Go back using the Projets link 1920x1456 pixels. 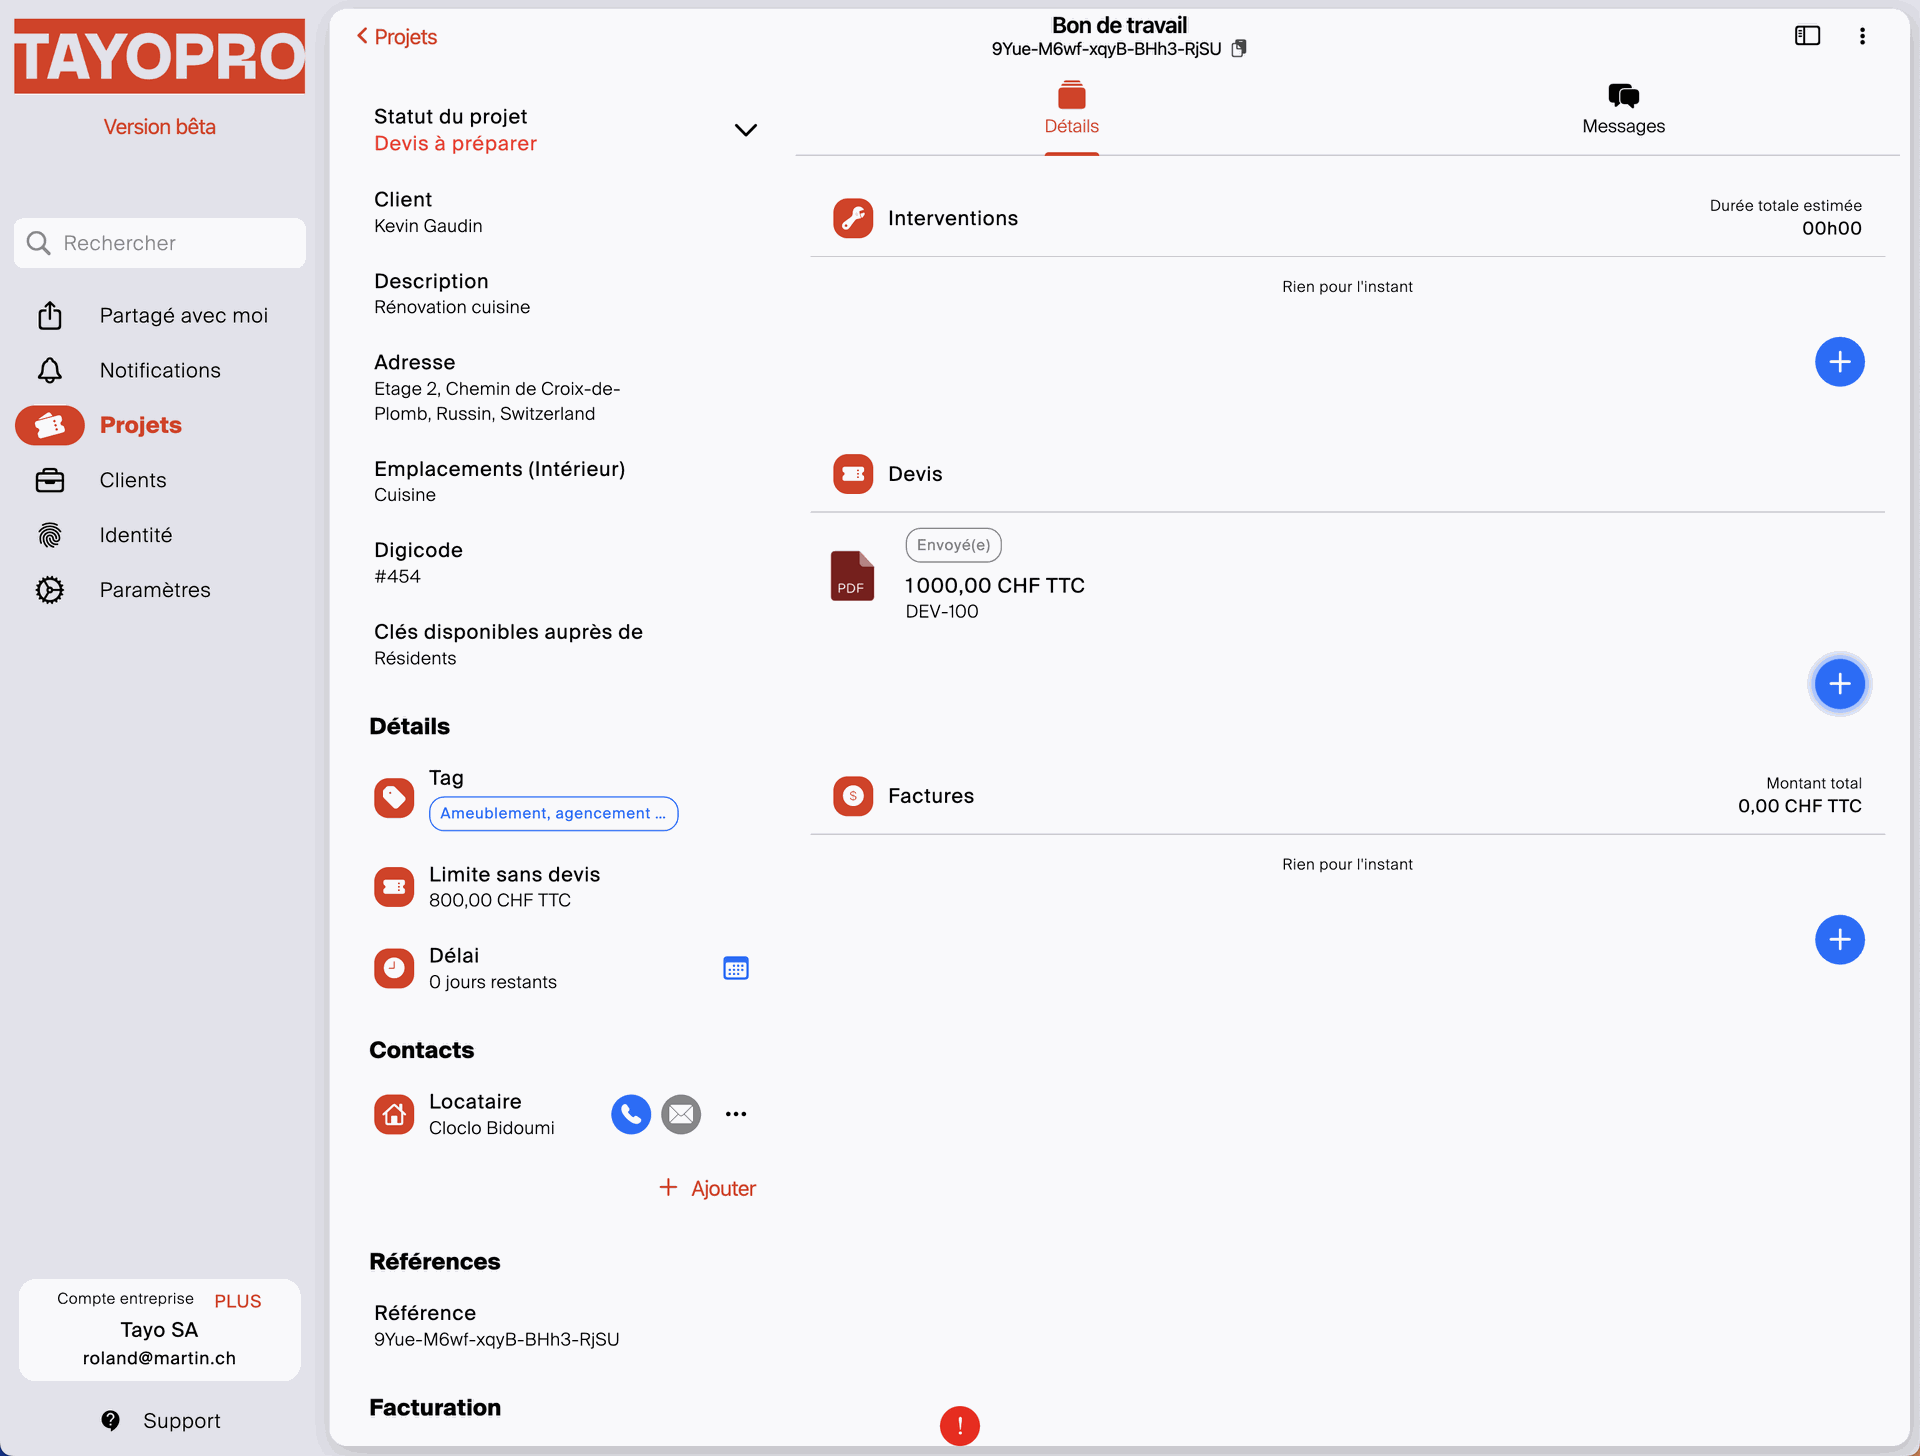point(397,36)
